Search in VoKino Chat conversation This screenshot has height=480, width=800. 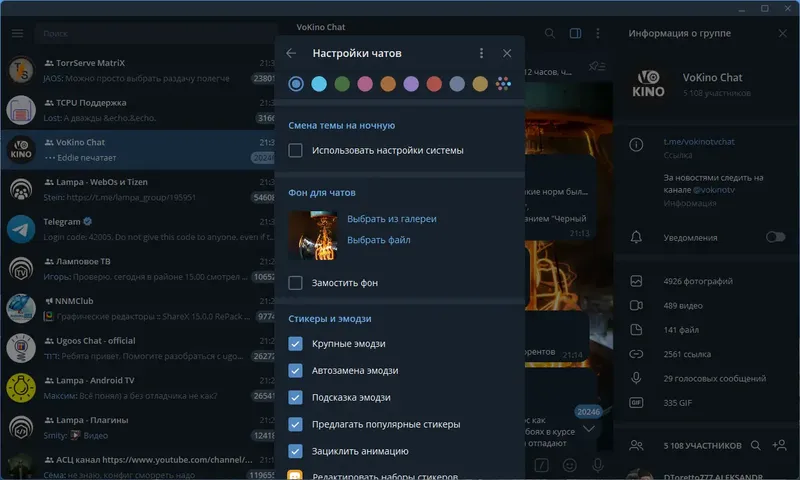pos(549,33)
